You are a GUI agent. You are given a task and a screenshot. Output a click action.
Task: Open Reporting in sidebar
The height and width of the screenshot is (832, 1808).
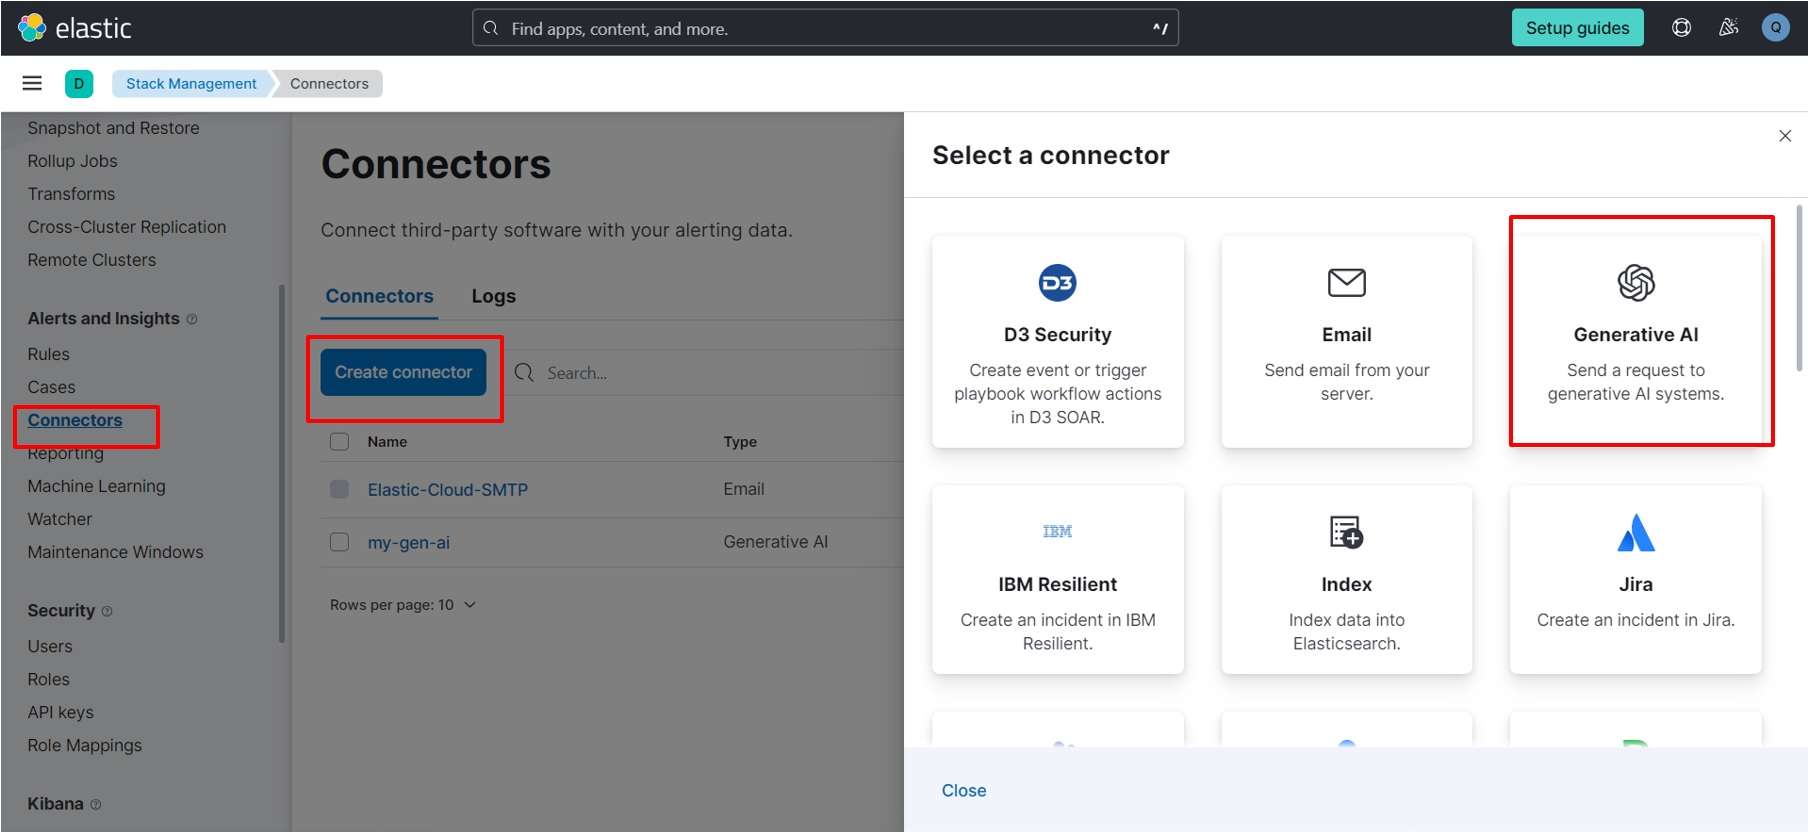click(66, 453)
